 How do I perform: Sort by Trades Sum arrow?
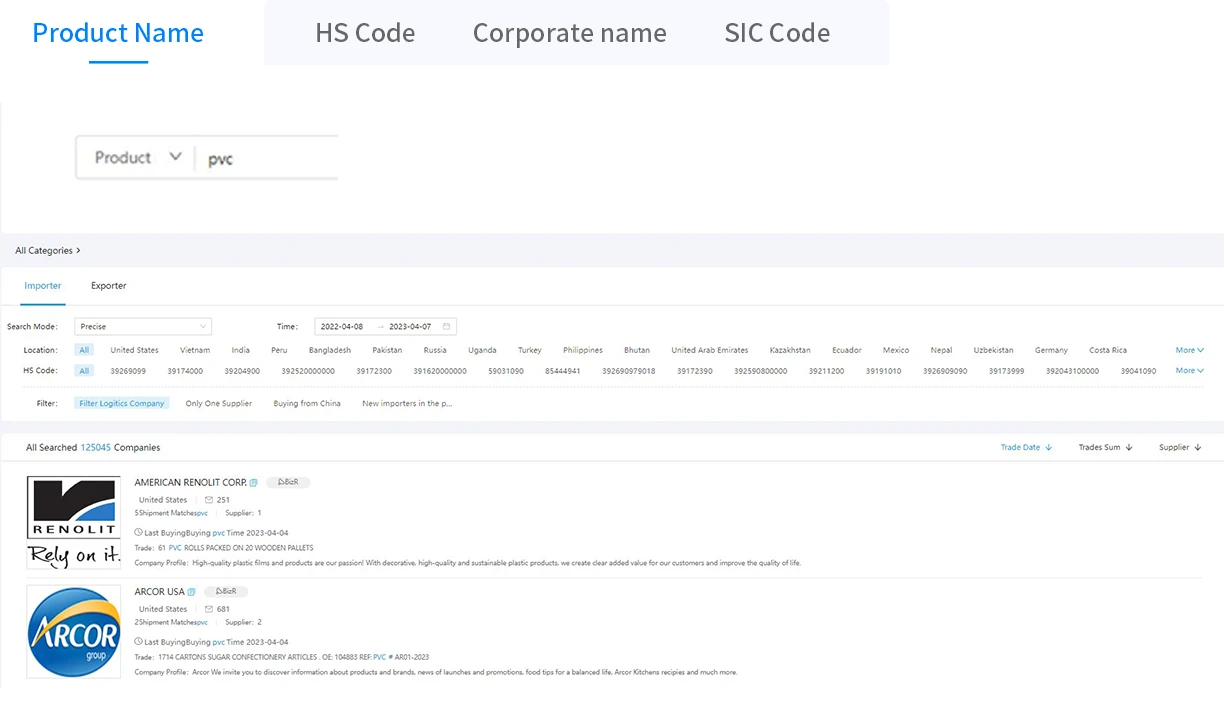coord(1129,448)
